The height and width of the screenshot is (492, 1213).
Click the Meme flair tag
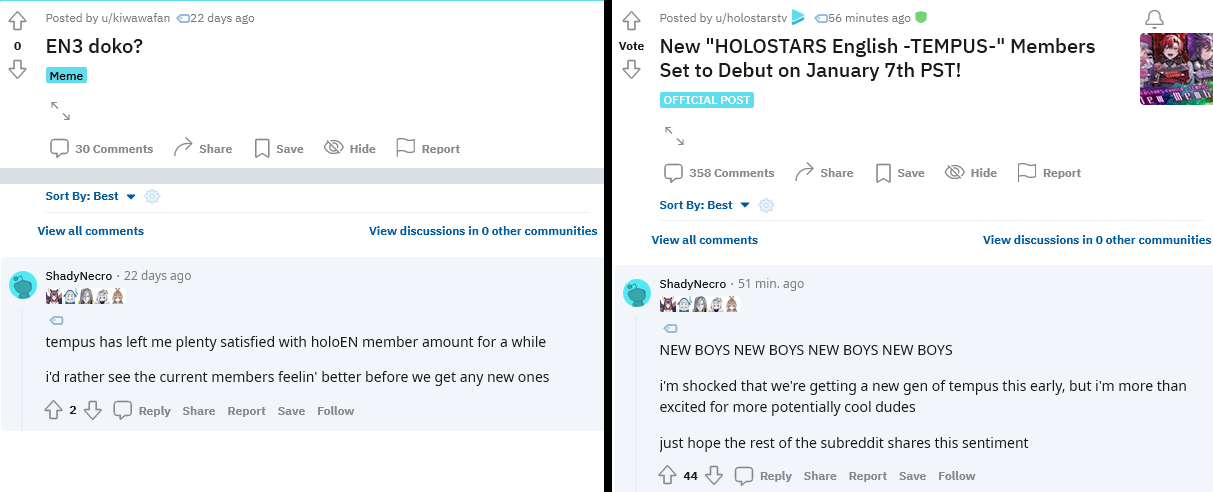(x=66, y=76)
